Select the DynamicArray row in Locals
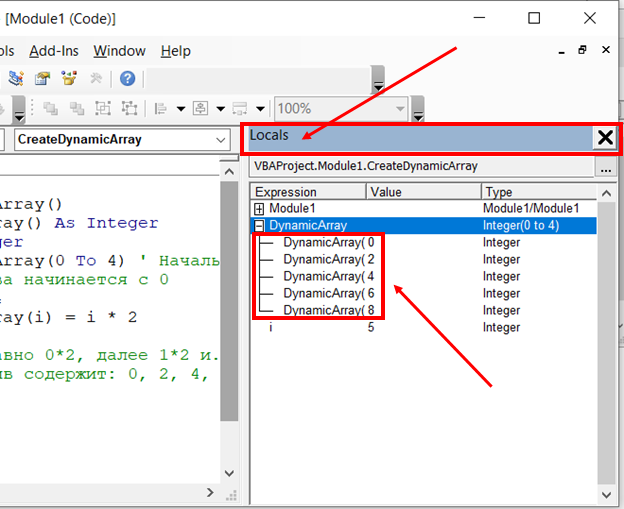 (x=423, y=226)
